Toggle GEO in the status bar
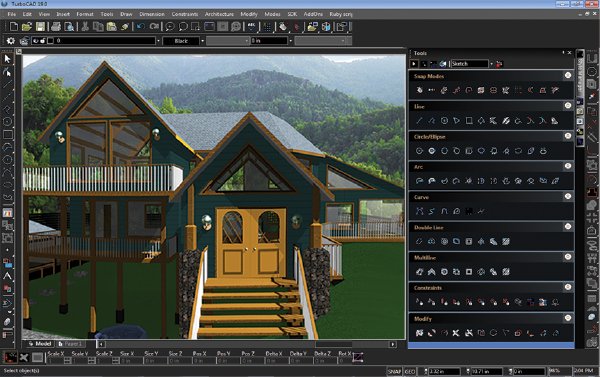The height and width of the screenshot is (377, 600). pos(410,371)
